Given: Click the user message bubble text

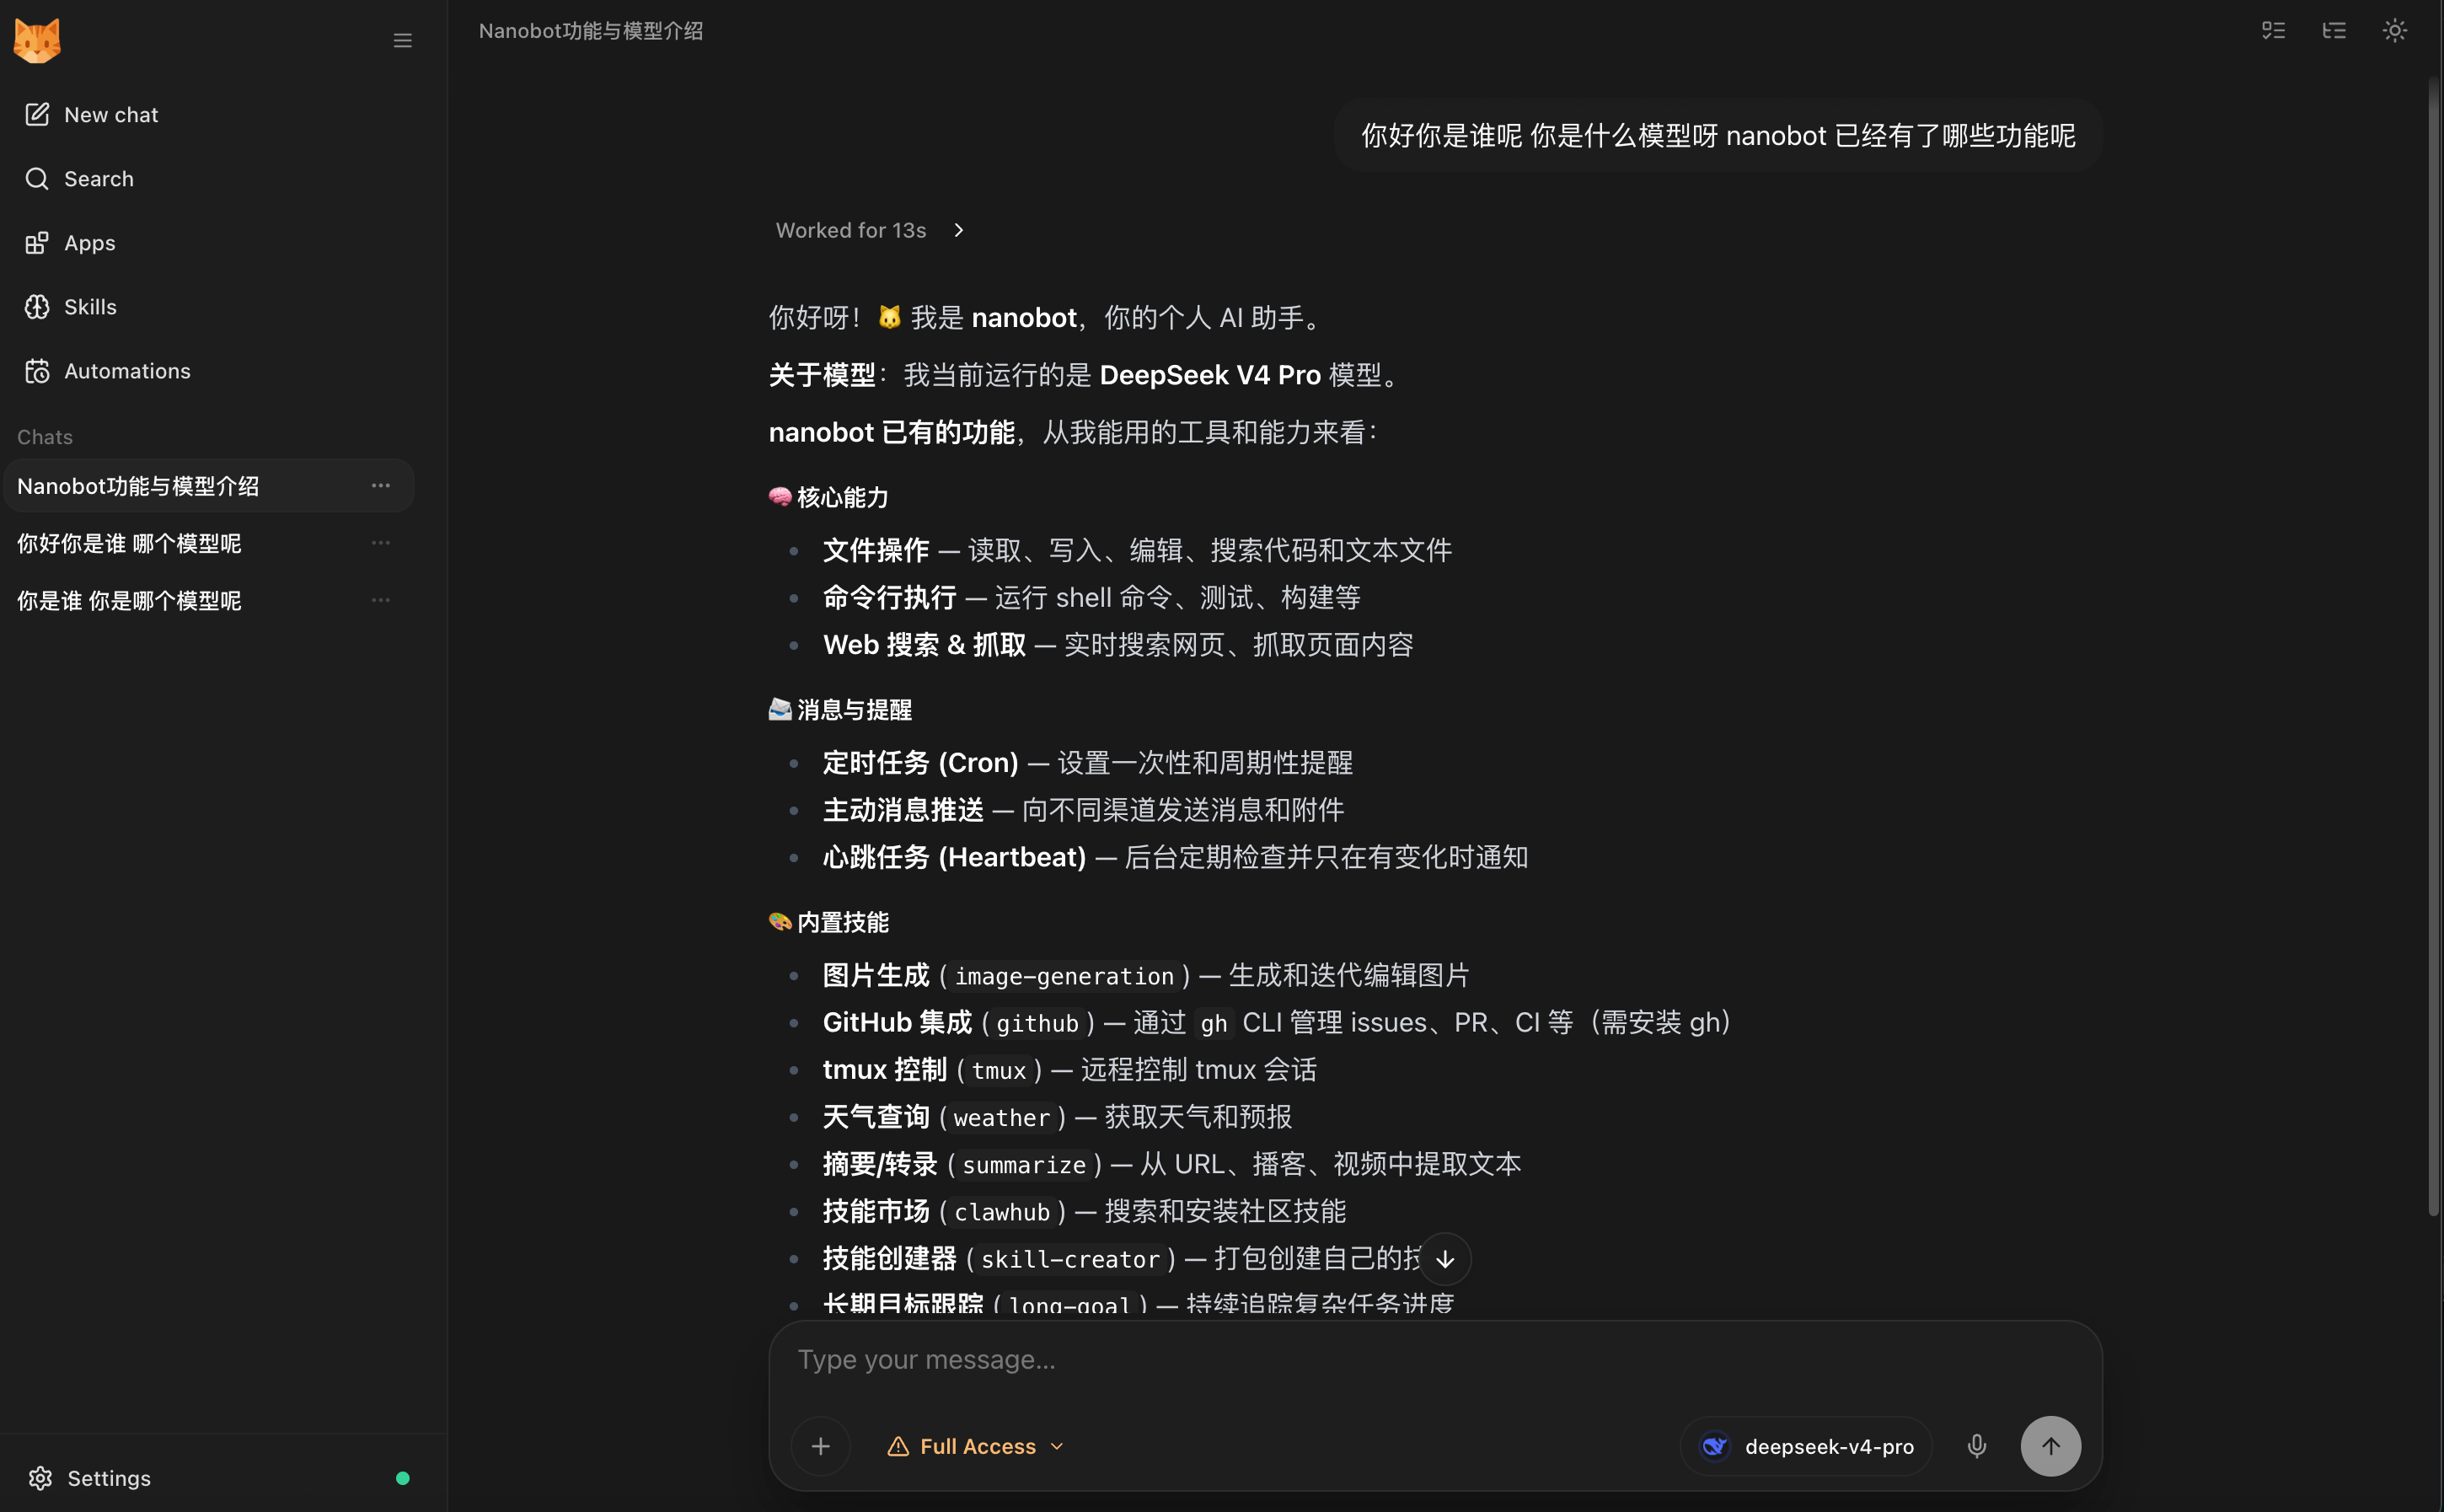Looking at the screenshot, I should point(1718,136).
